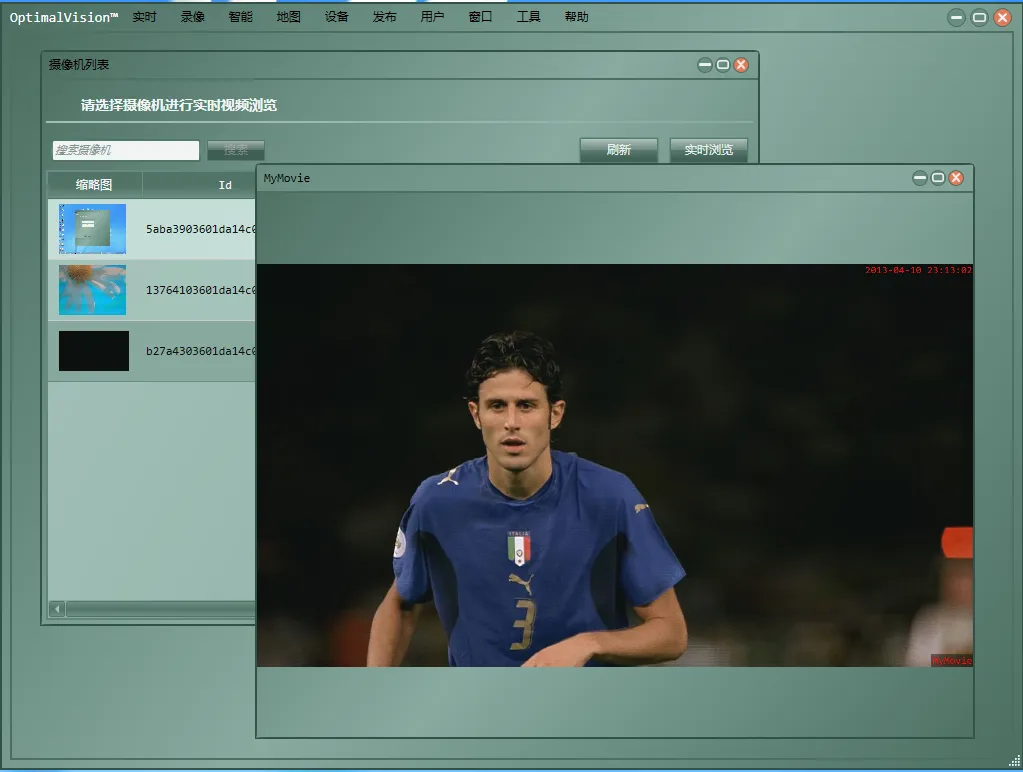Click the 摄像机列表 window title
This screenshot has width=1023, height=772.
click(x=79, y=65)
